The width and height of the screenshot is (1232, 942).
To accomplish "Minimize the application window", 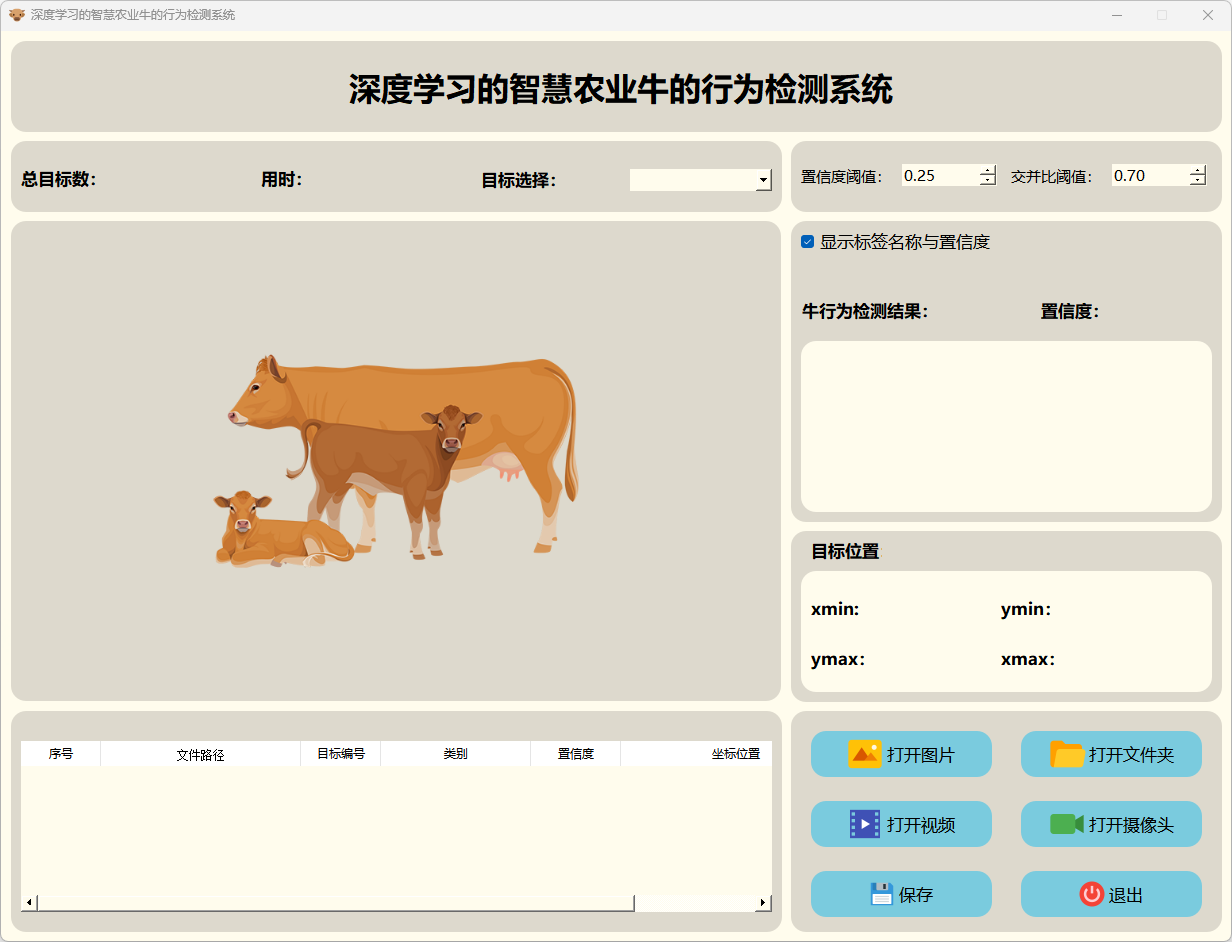I will pos(1116,15).
